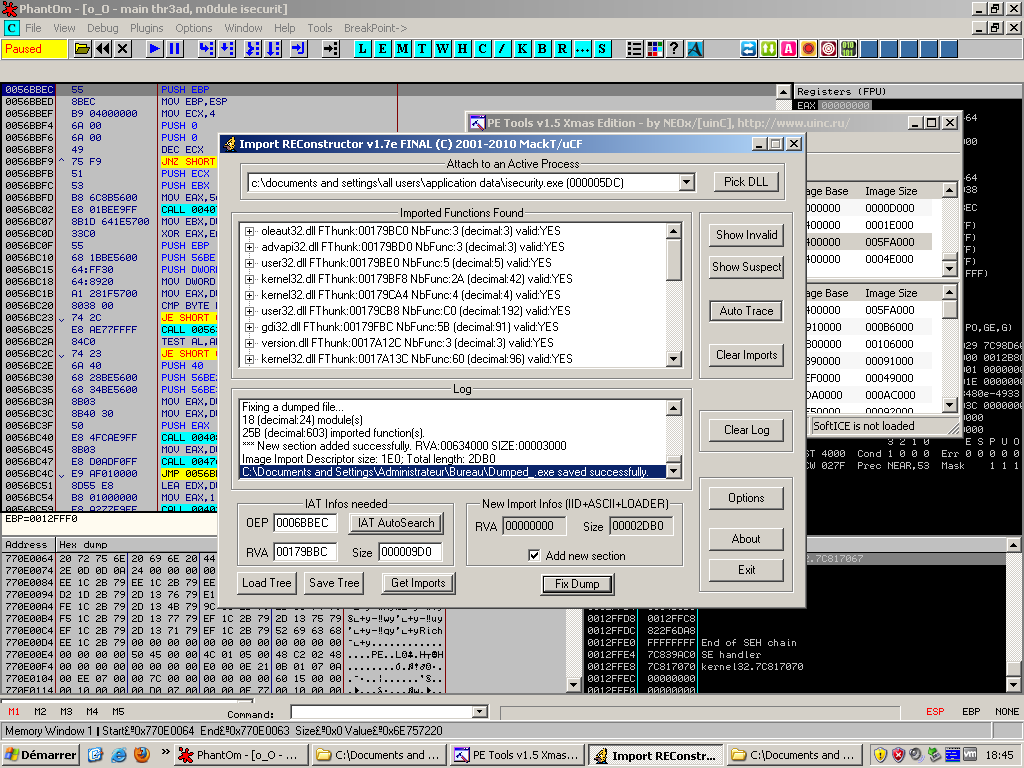Click the Clear Log button
This screenshot has width=1024, height=768.
pos(746,430)
